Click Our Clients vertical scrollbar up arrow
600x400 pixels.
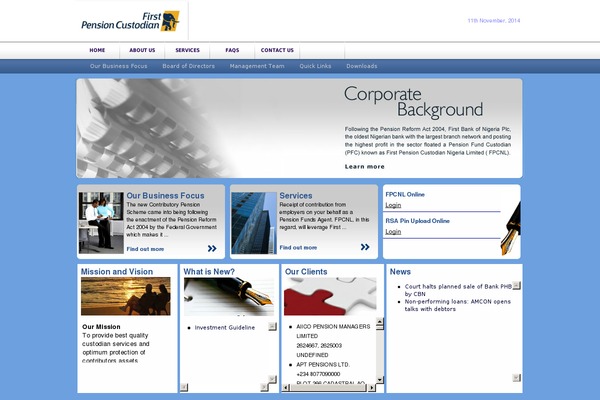pyautogui.click(x=380, y=322)
